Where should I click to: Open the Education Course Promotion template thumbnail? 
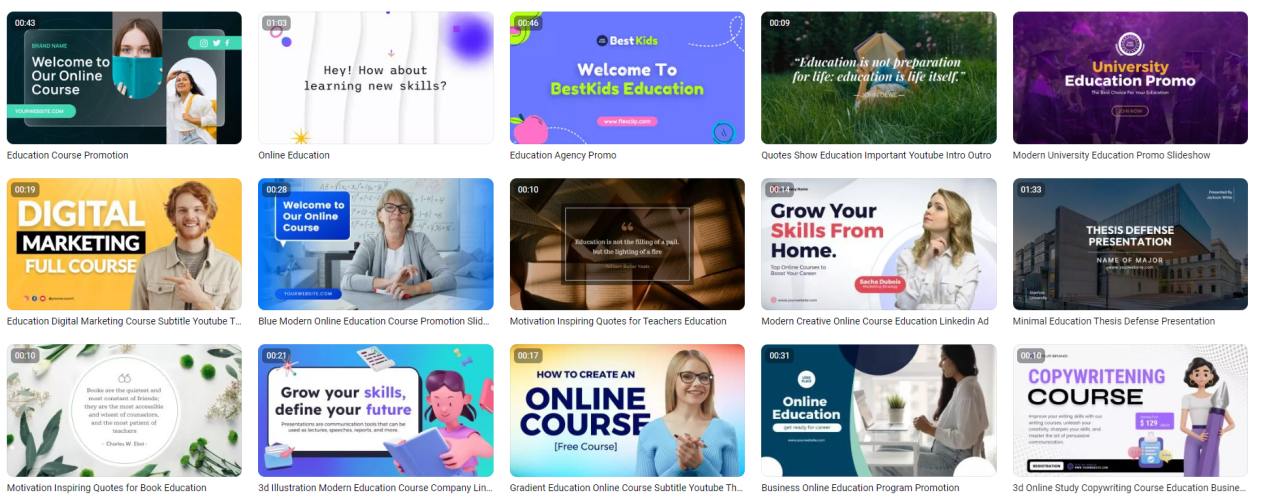[124, 78]
